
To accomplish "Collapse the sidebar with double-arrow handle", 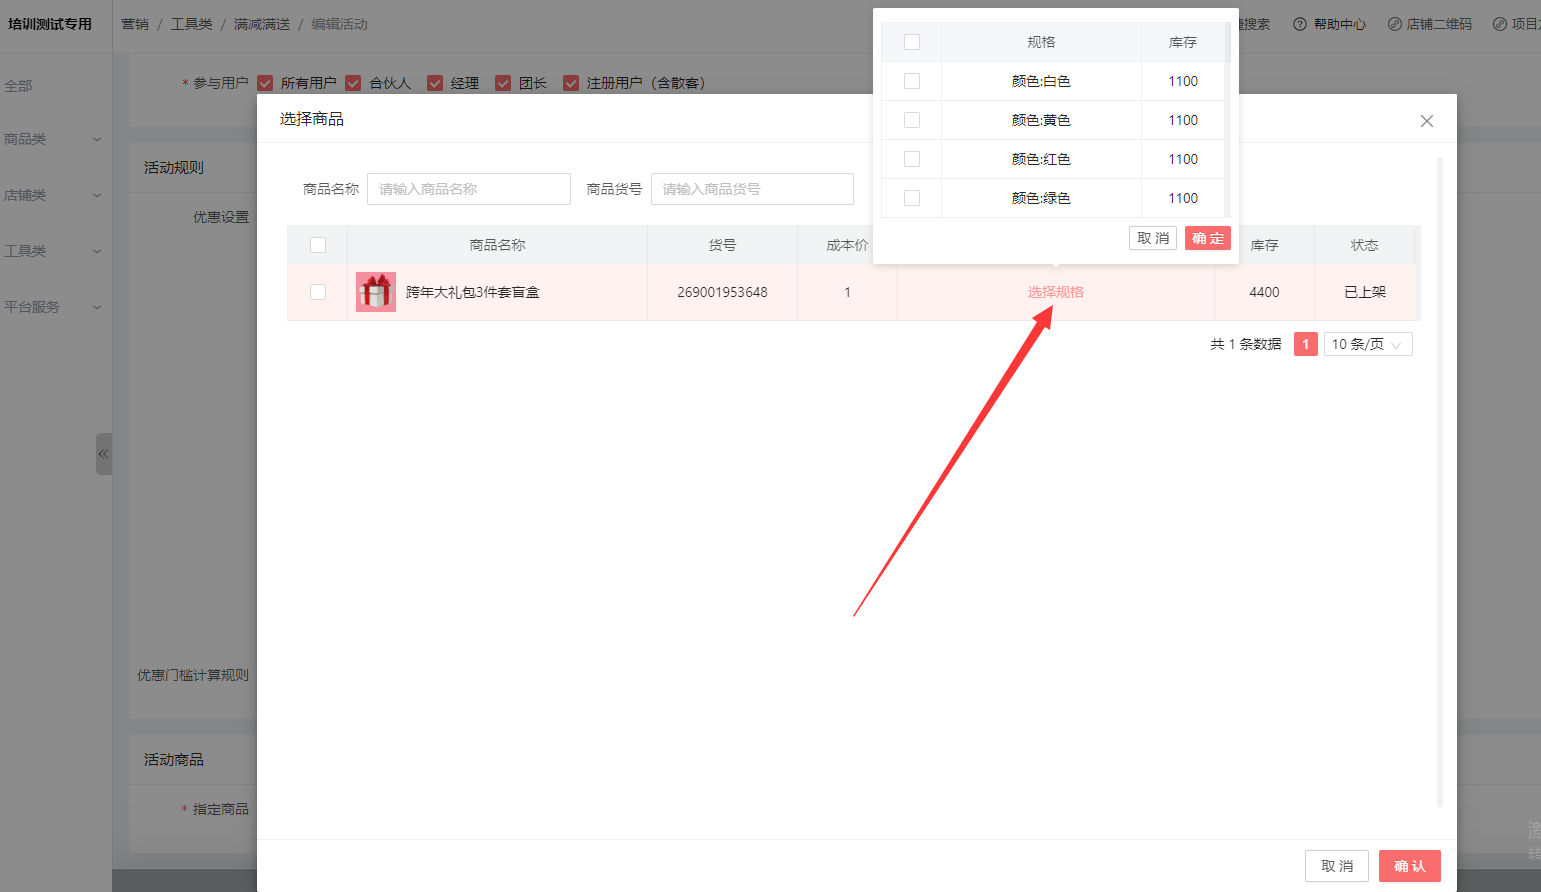I will point(103,454).
